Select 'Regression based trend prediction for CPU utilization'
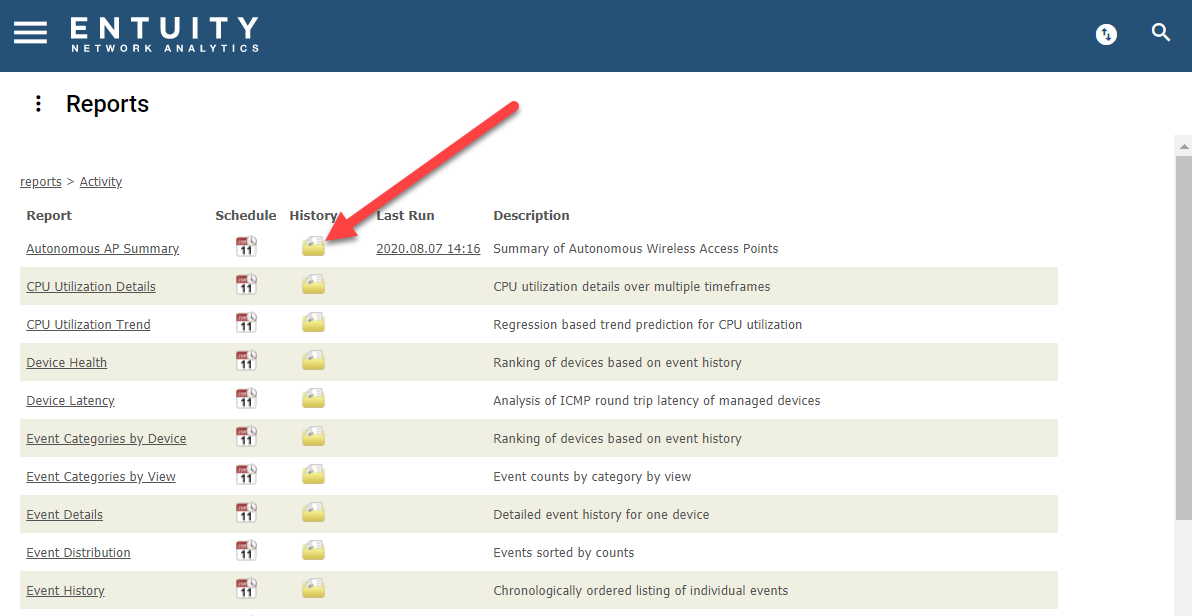Viewport: 1192px width, 616px height. pyautogui.click(x=648, y=325)
